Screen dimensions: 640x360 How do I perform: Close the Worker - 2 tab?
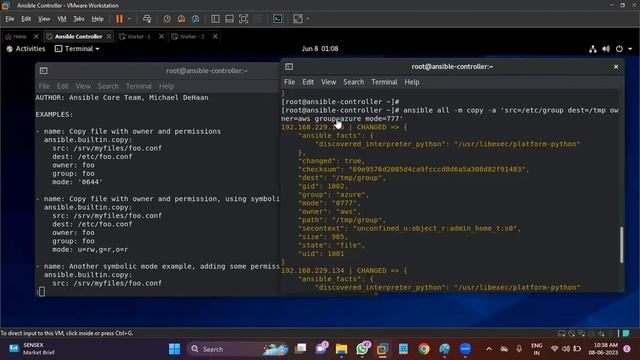click(x=215, y=36)
